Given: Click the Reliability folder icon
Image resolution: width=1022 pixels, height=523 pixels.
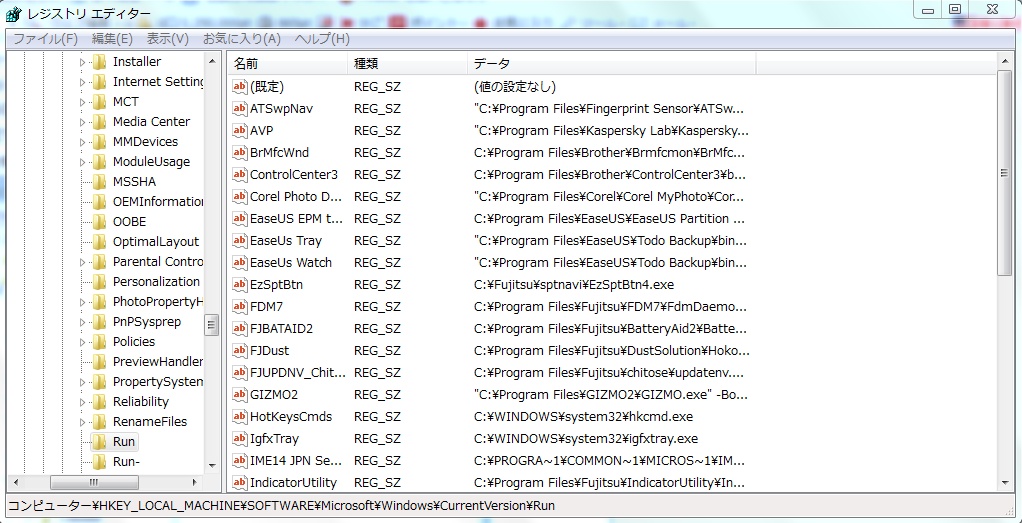Looking at the screenshot, I should coord(99,402).
